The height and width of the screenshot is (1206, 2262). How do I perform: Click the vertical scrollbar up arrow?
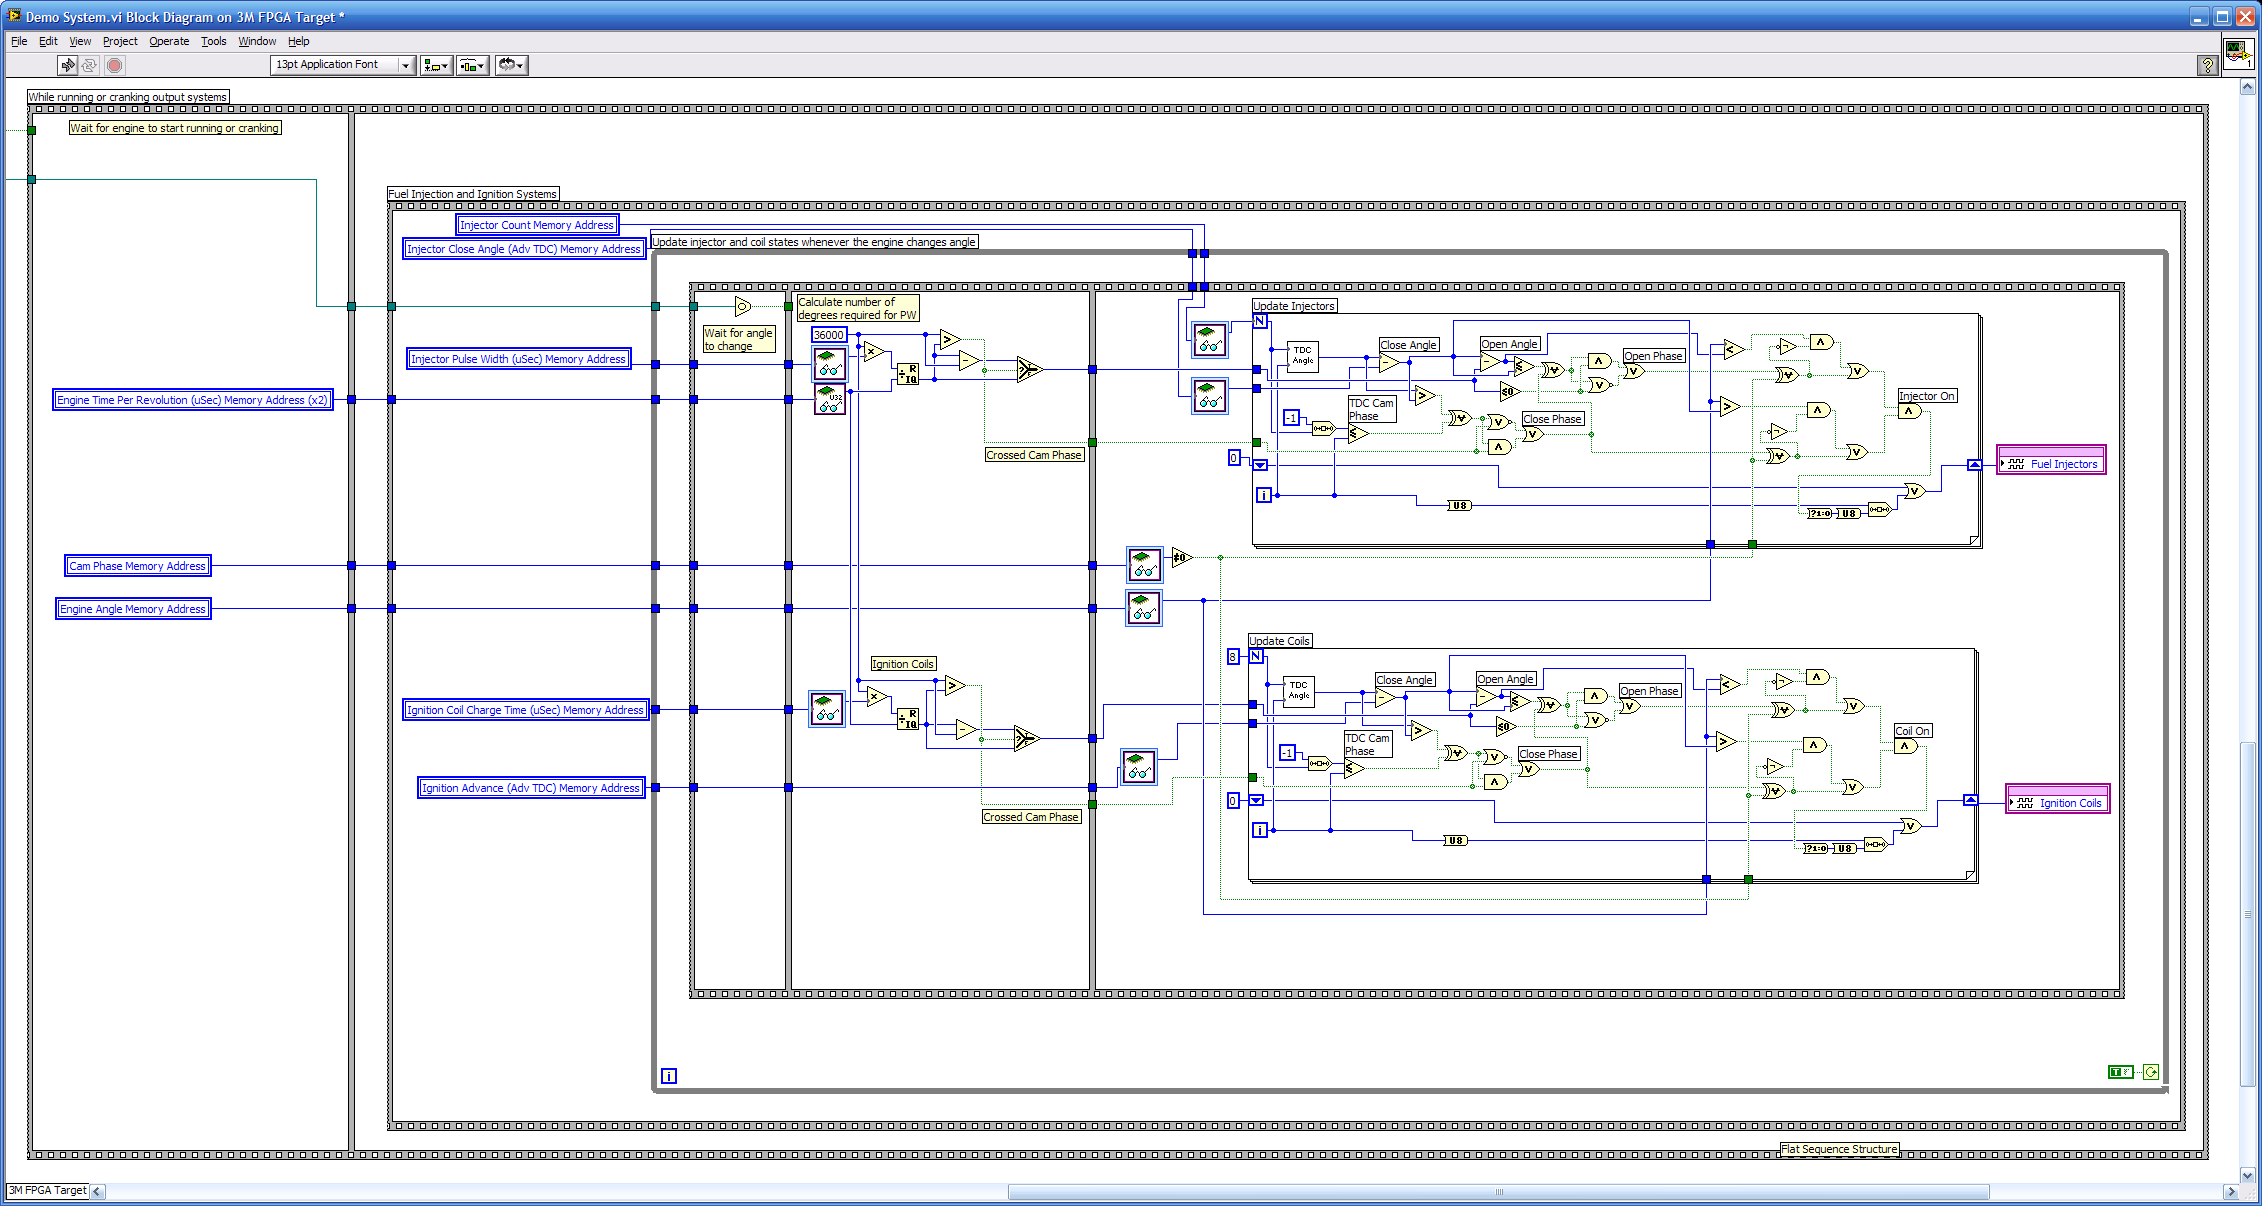2247,87
